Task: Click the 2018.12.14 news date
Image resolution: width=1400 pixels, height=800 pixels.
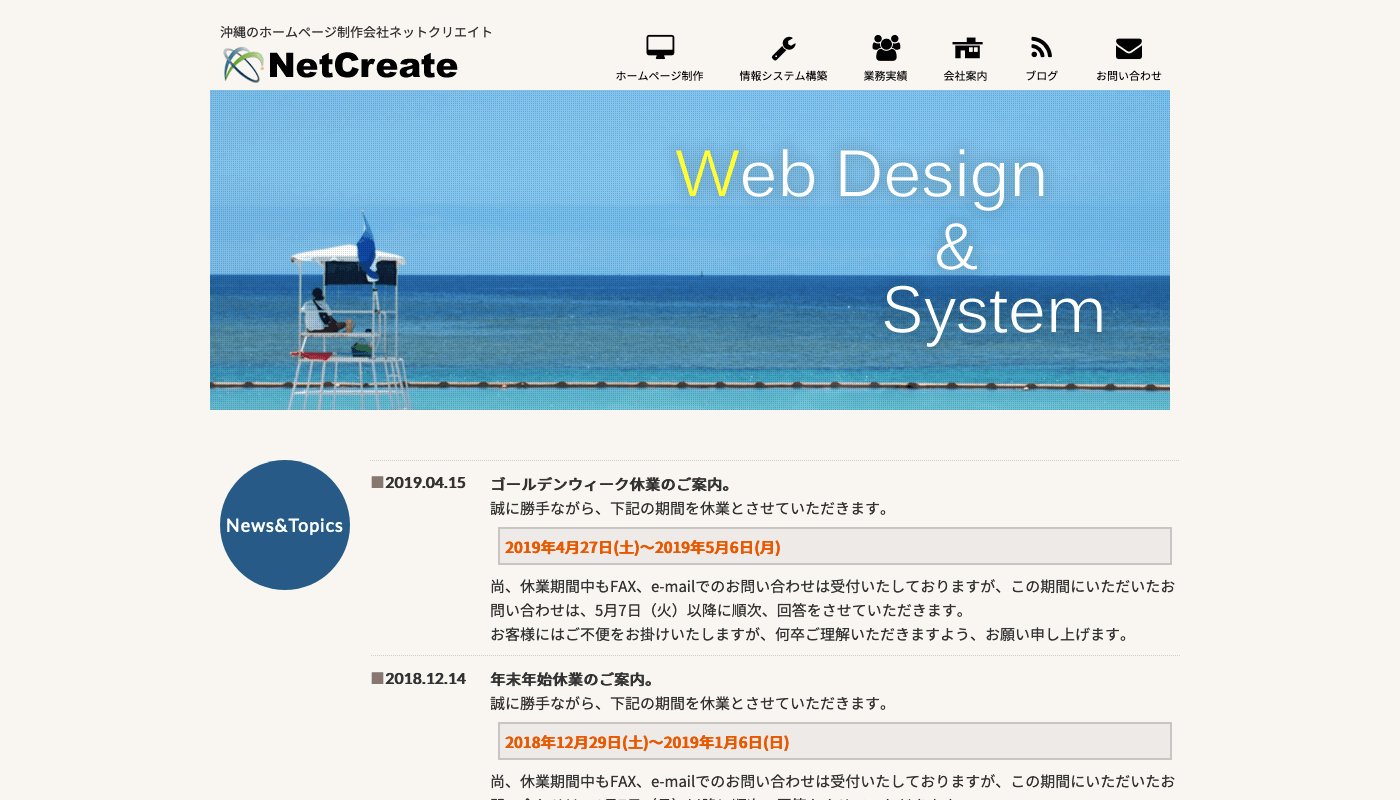Action: pyautogui.click(x=425, y=678)
